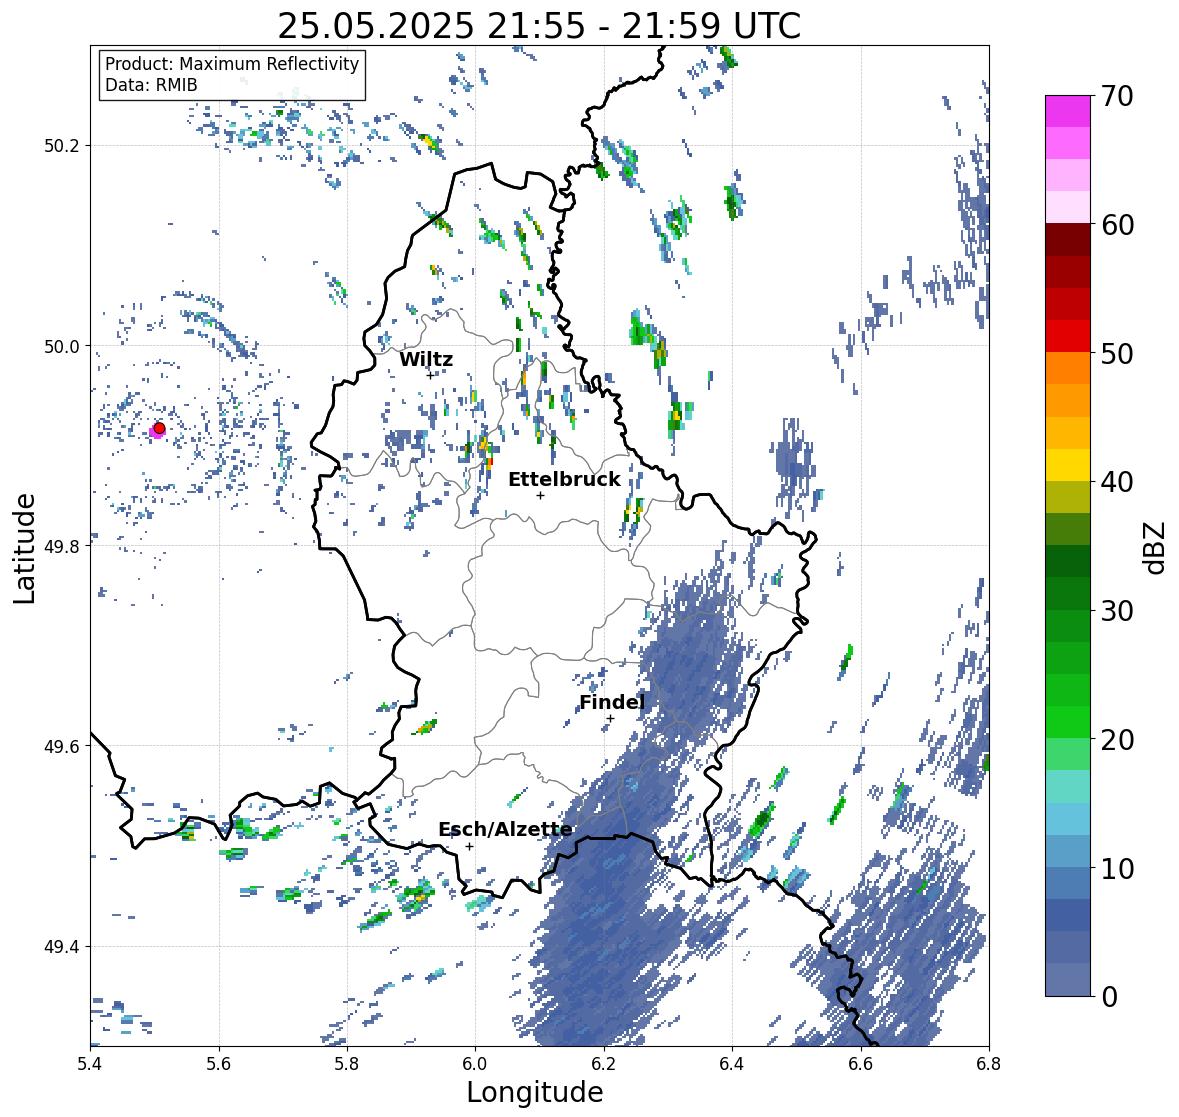1179x1117 pixels.
Task: Click the 6.6 longitude tick label
Action: point(861,1063)
